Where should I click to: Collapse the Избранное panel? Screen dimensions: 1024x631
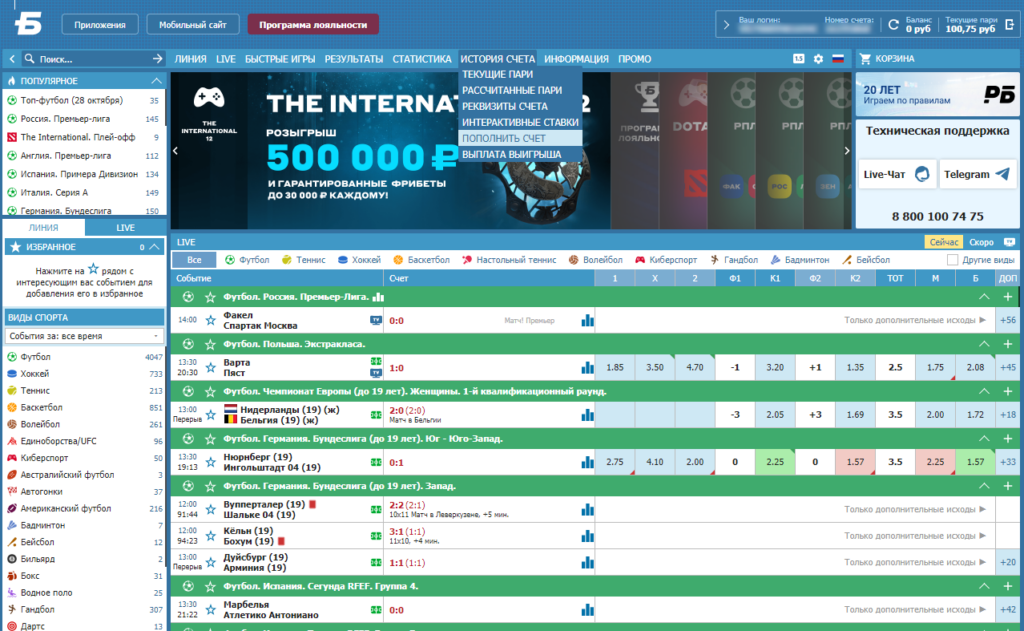pos(154,247)
